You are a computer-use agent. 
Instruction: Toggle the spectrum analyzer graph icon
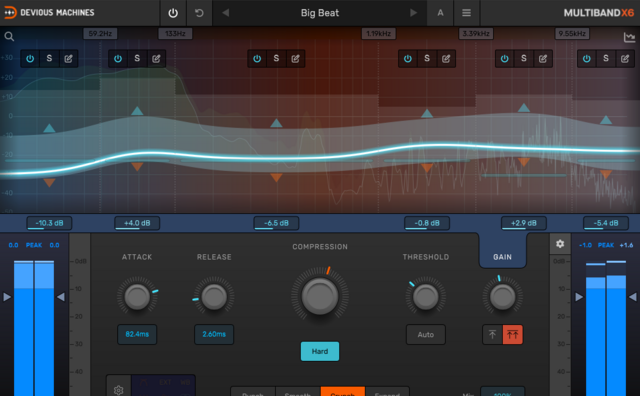629,38
